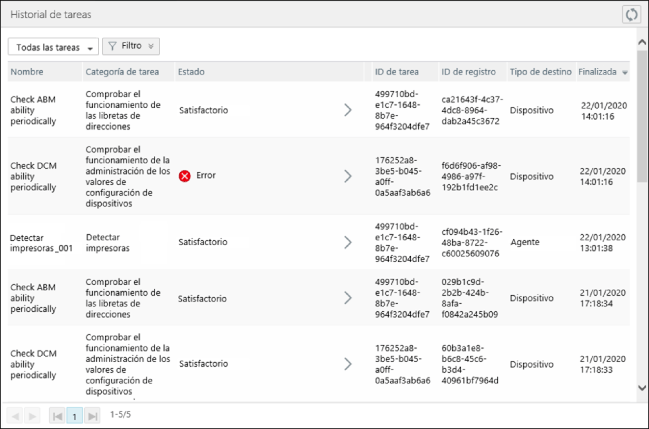Select page 1 in the pagination
The image size is (649, 429).
[74, 415]
